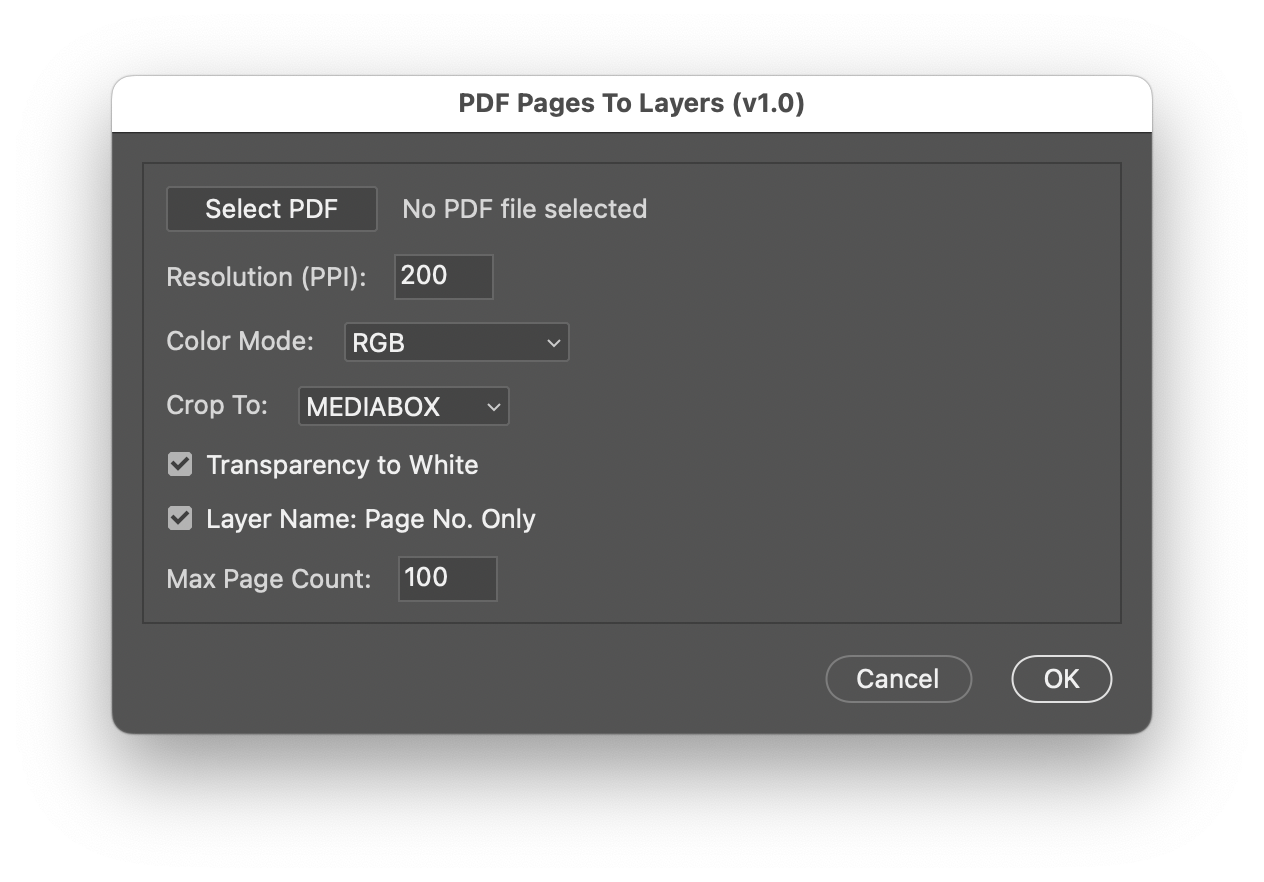Dismiss the dialog with Cancel

coord(897,678)
